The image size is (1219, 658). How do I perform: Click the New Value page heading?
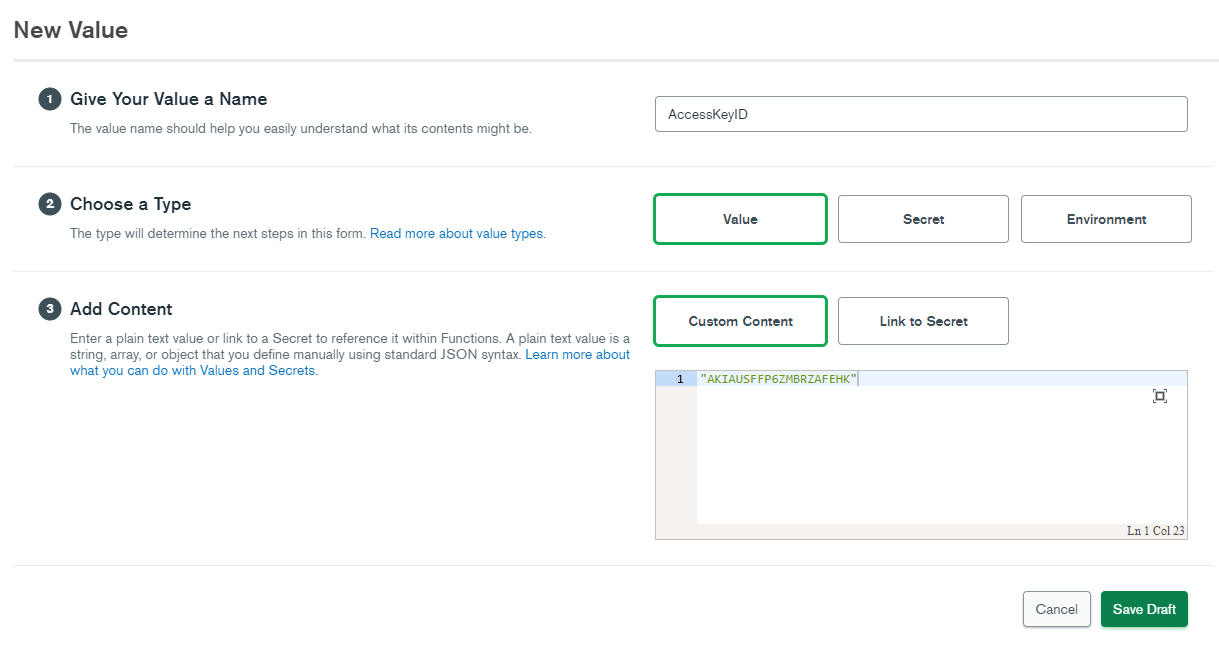point(70,30)
